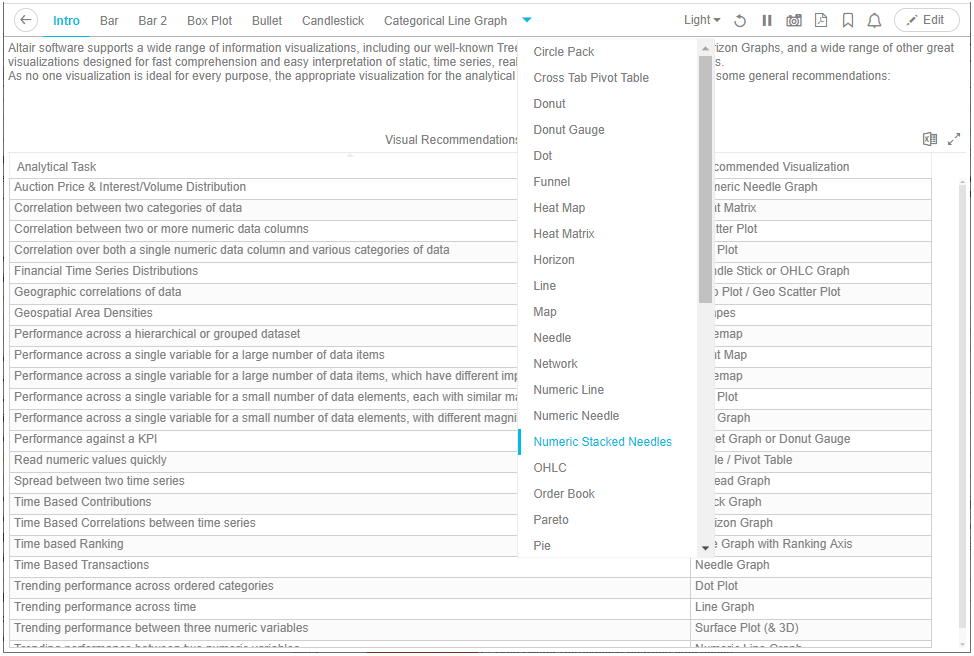Go to the Bar 2 tab
Screen dimensions: 974x656
coord(153,20)
